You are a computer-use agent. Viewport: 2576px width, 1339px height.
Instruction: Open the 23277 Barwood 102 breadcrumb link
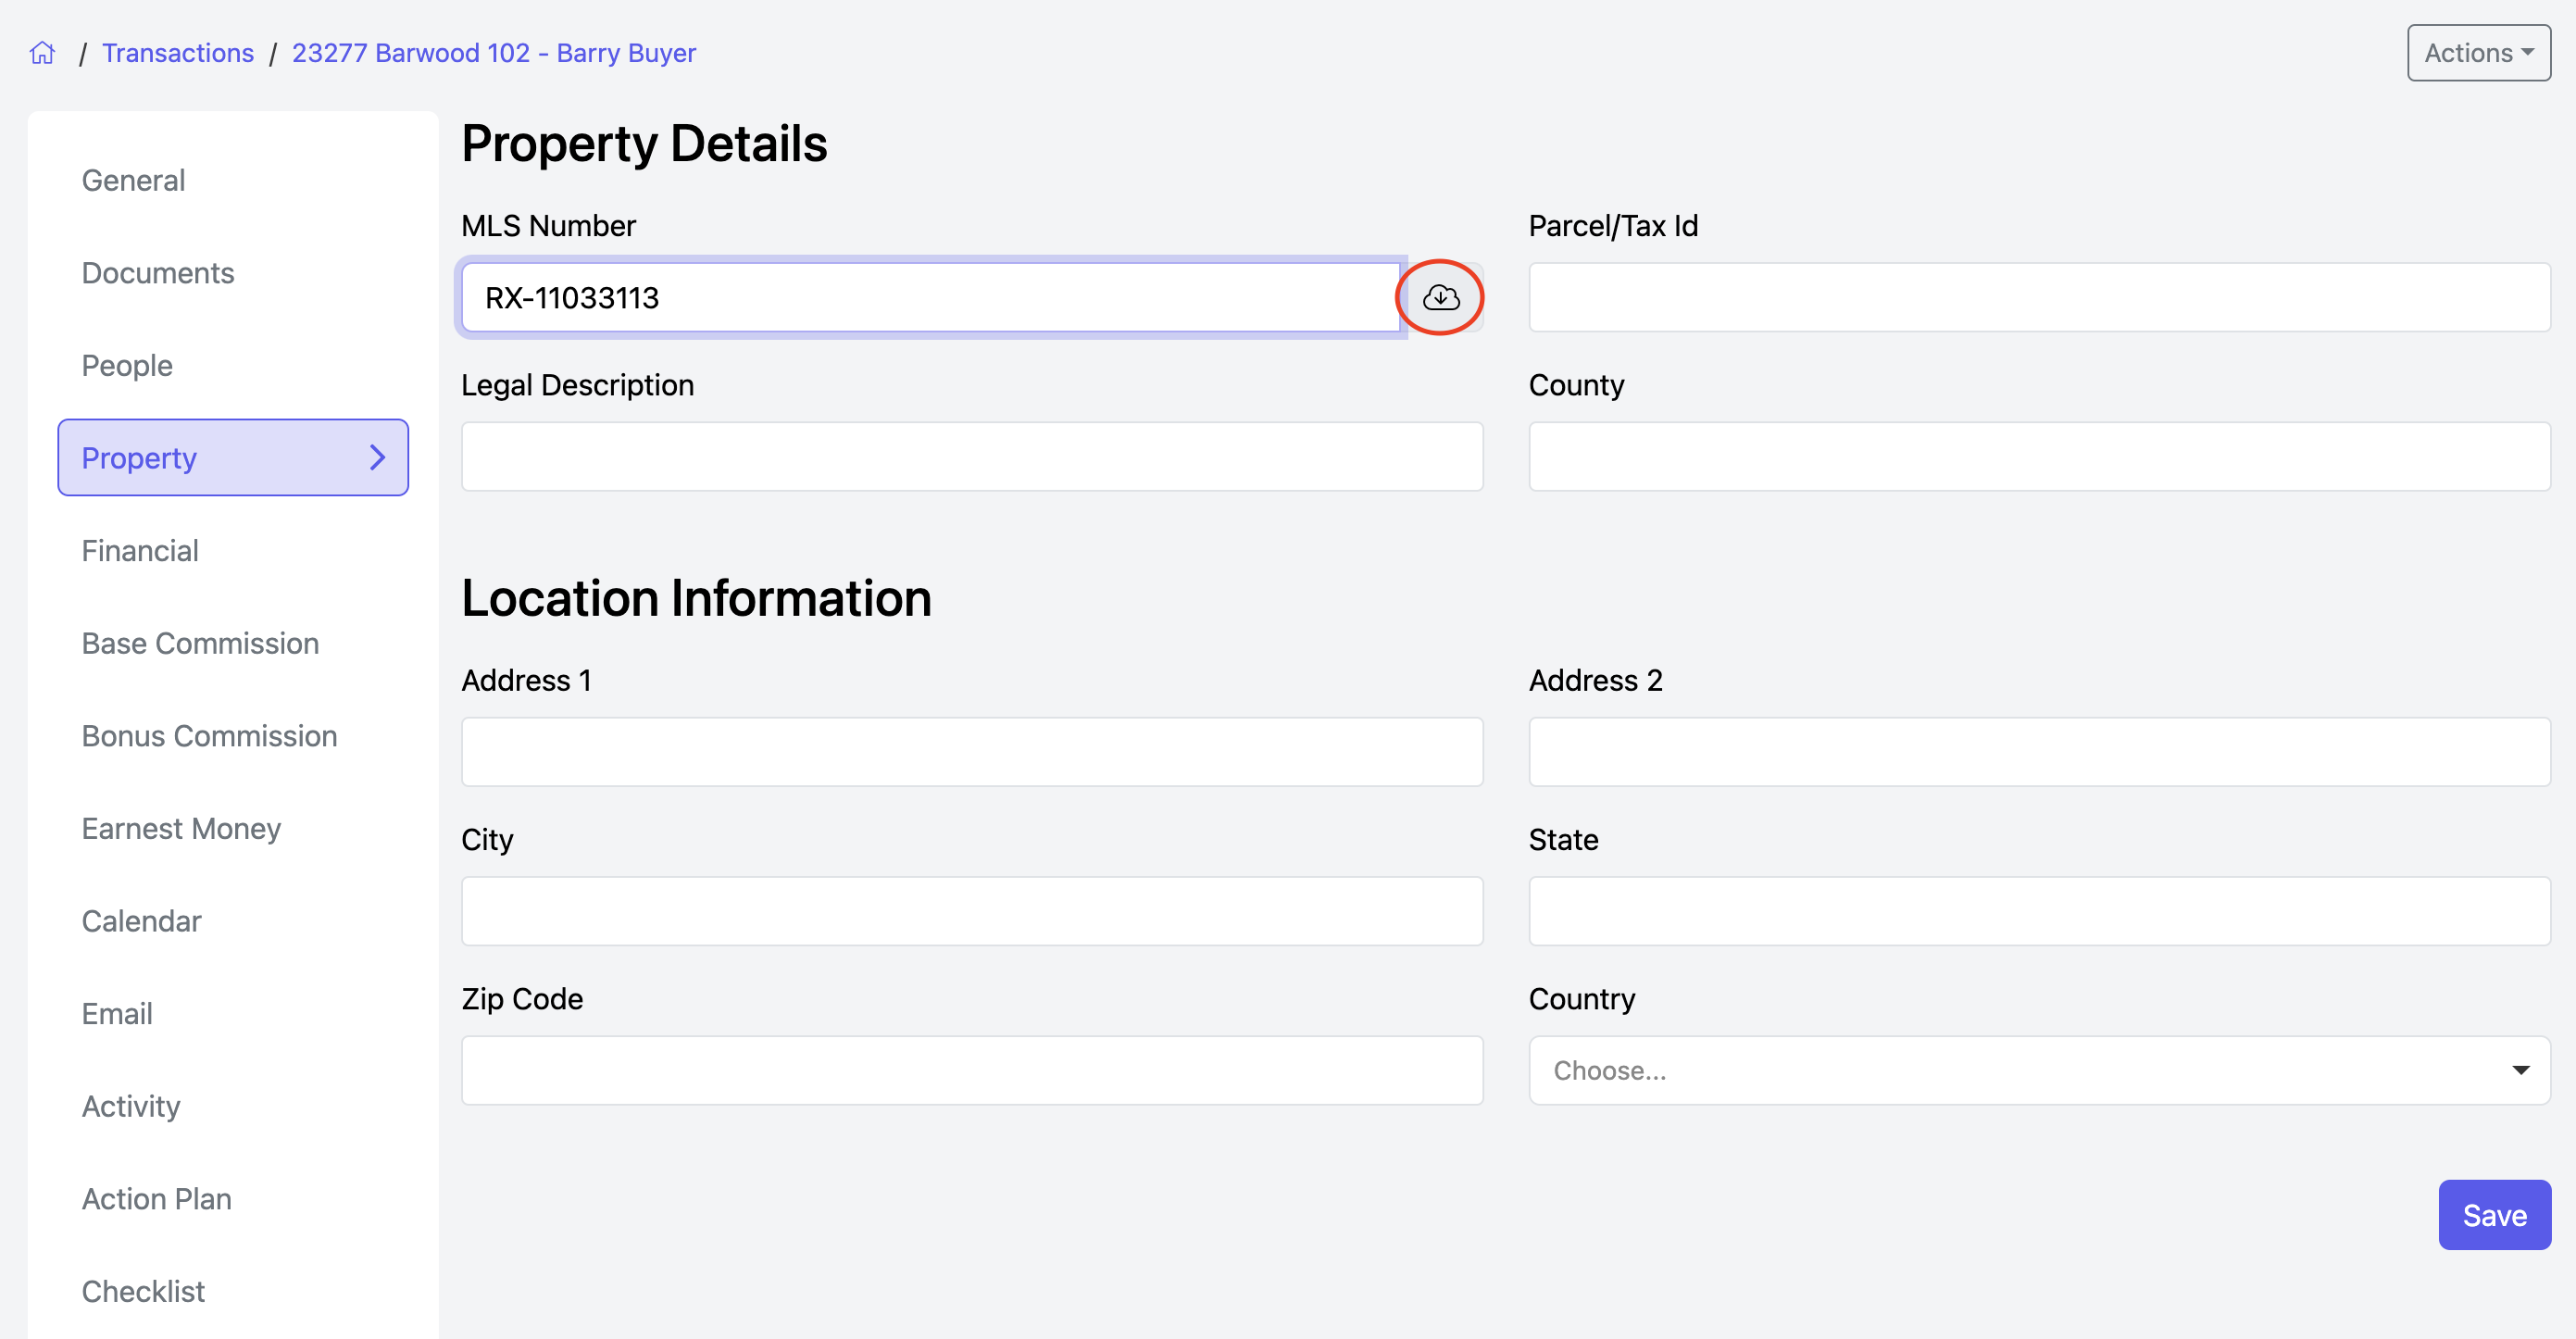pos(493,53)
